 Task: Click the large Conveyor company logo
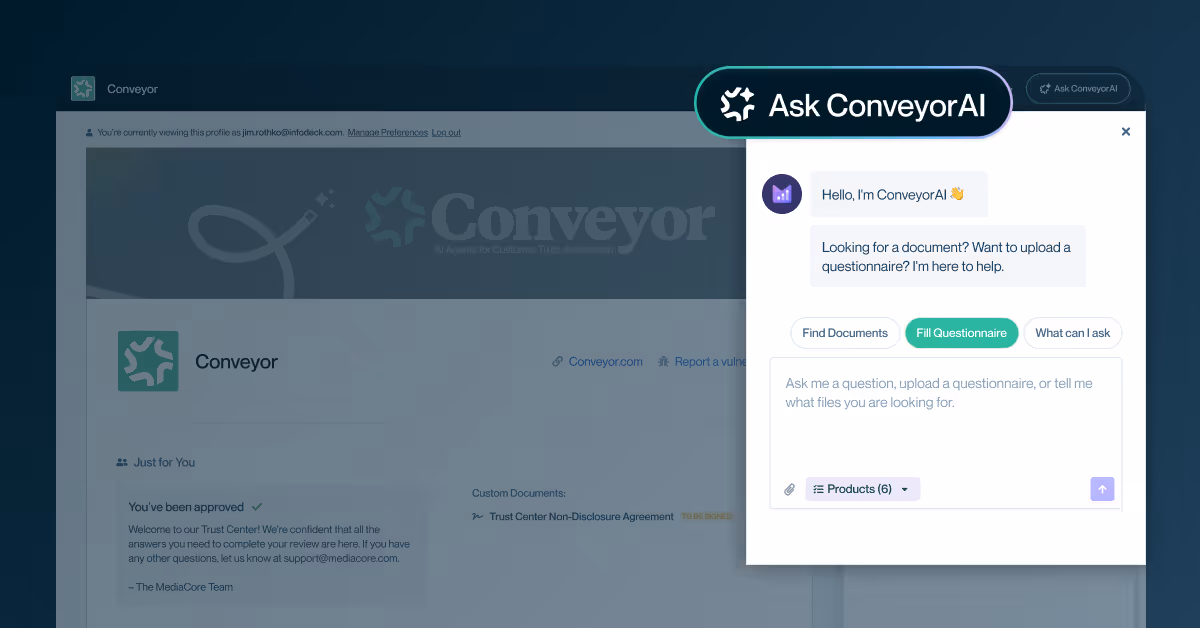coord(148,361)
